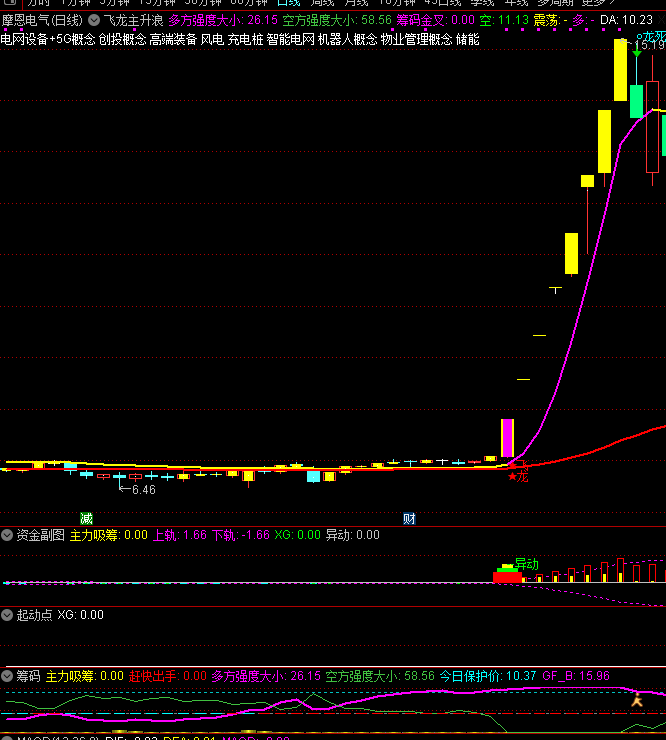This screenshot has width=666, height=740.
Task: Open the 多周期 view tab
Action: [x=556, y=3]
